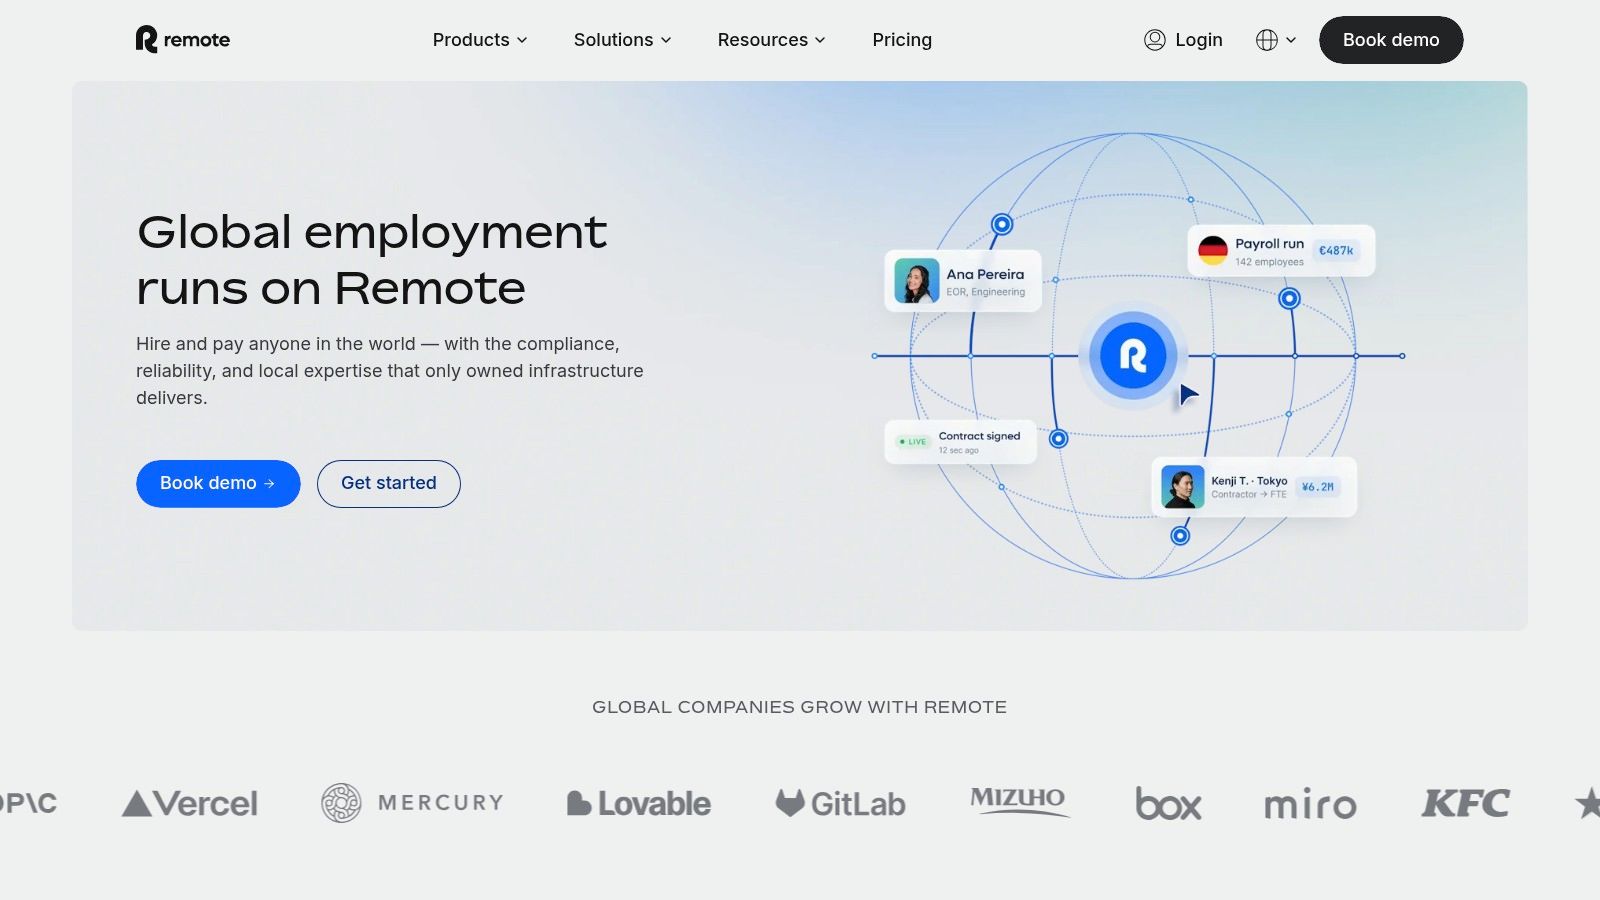Click the Mercury logo
This screenshot has width=1600, height=900.
(412, 803)
